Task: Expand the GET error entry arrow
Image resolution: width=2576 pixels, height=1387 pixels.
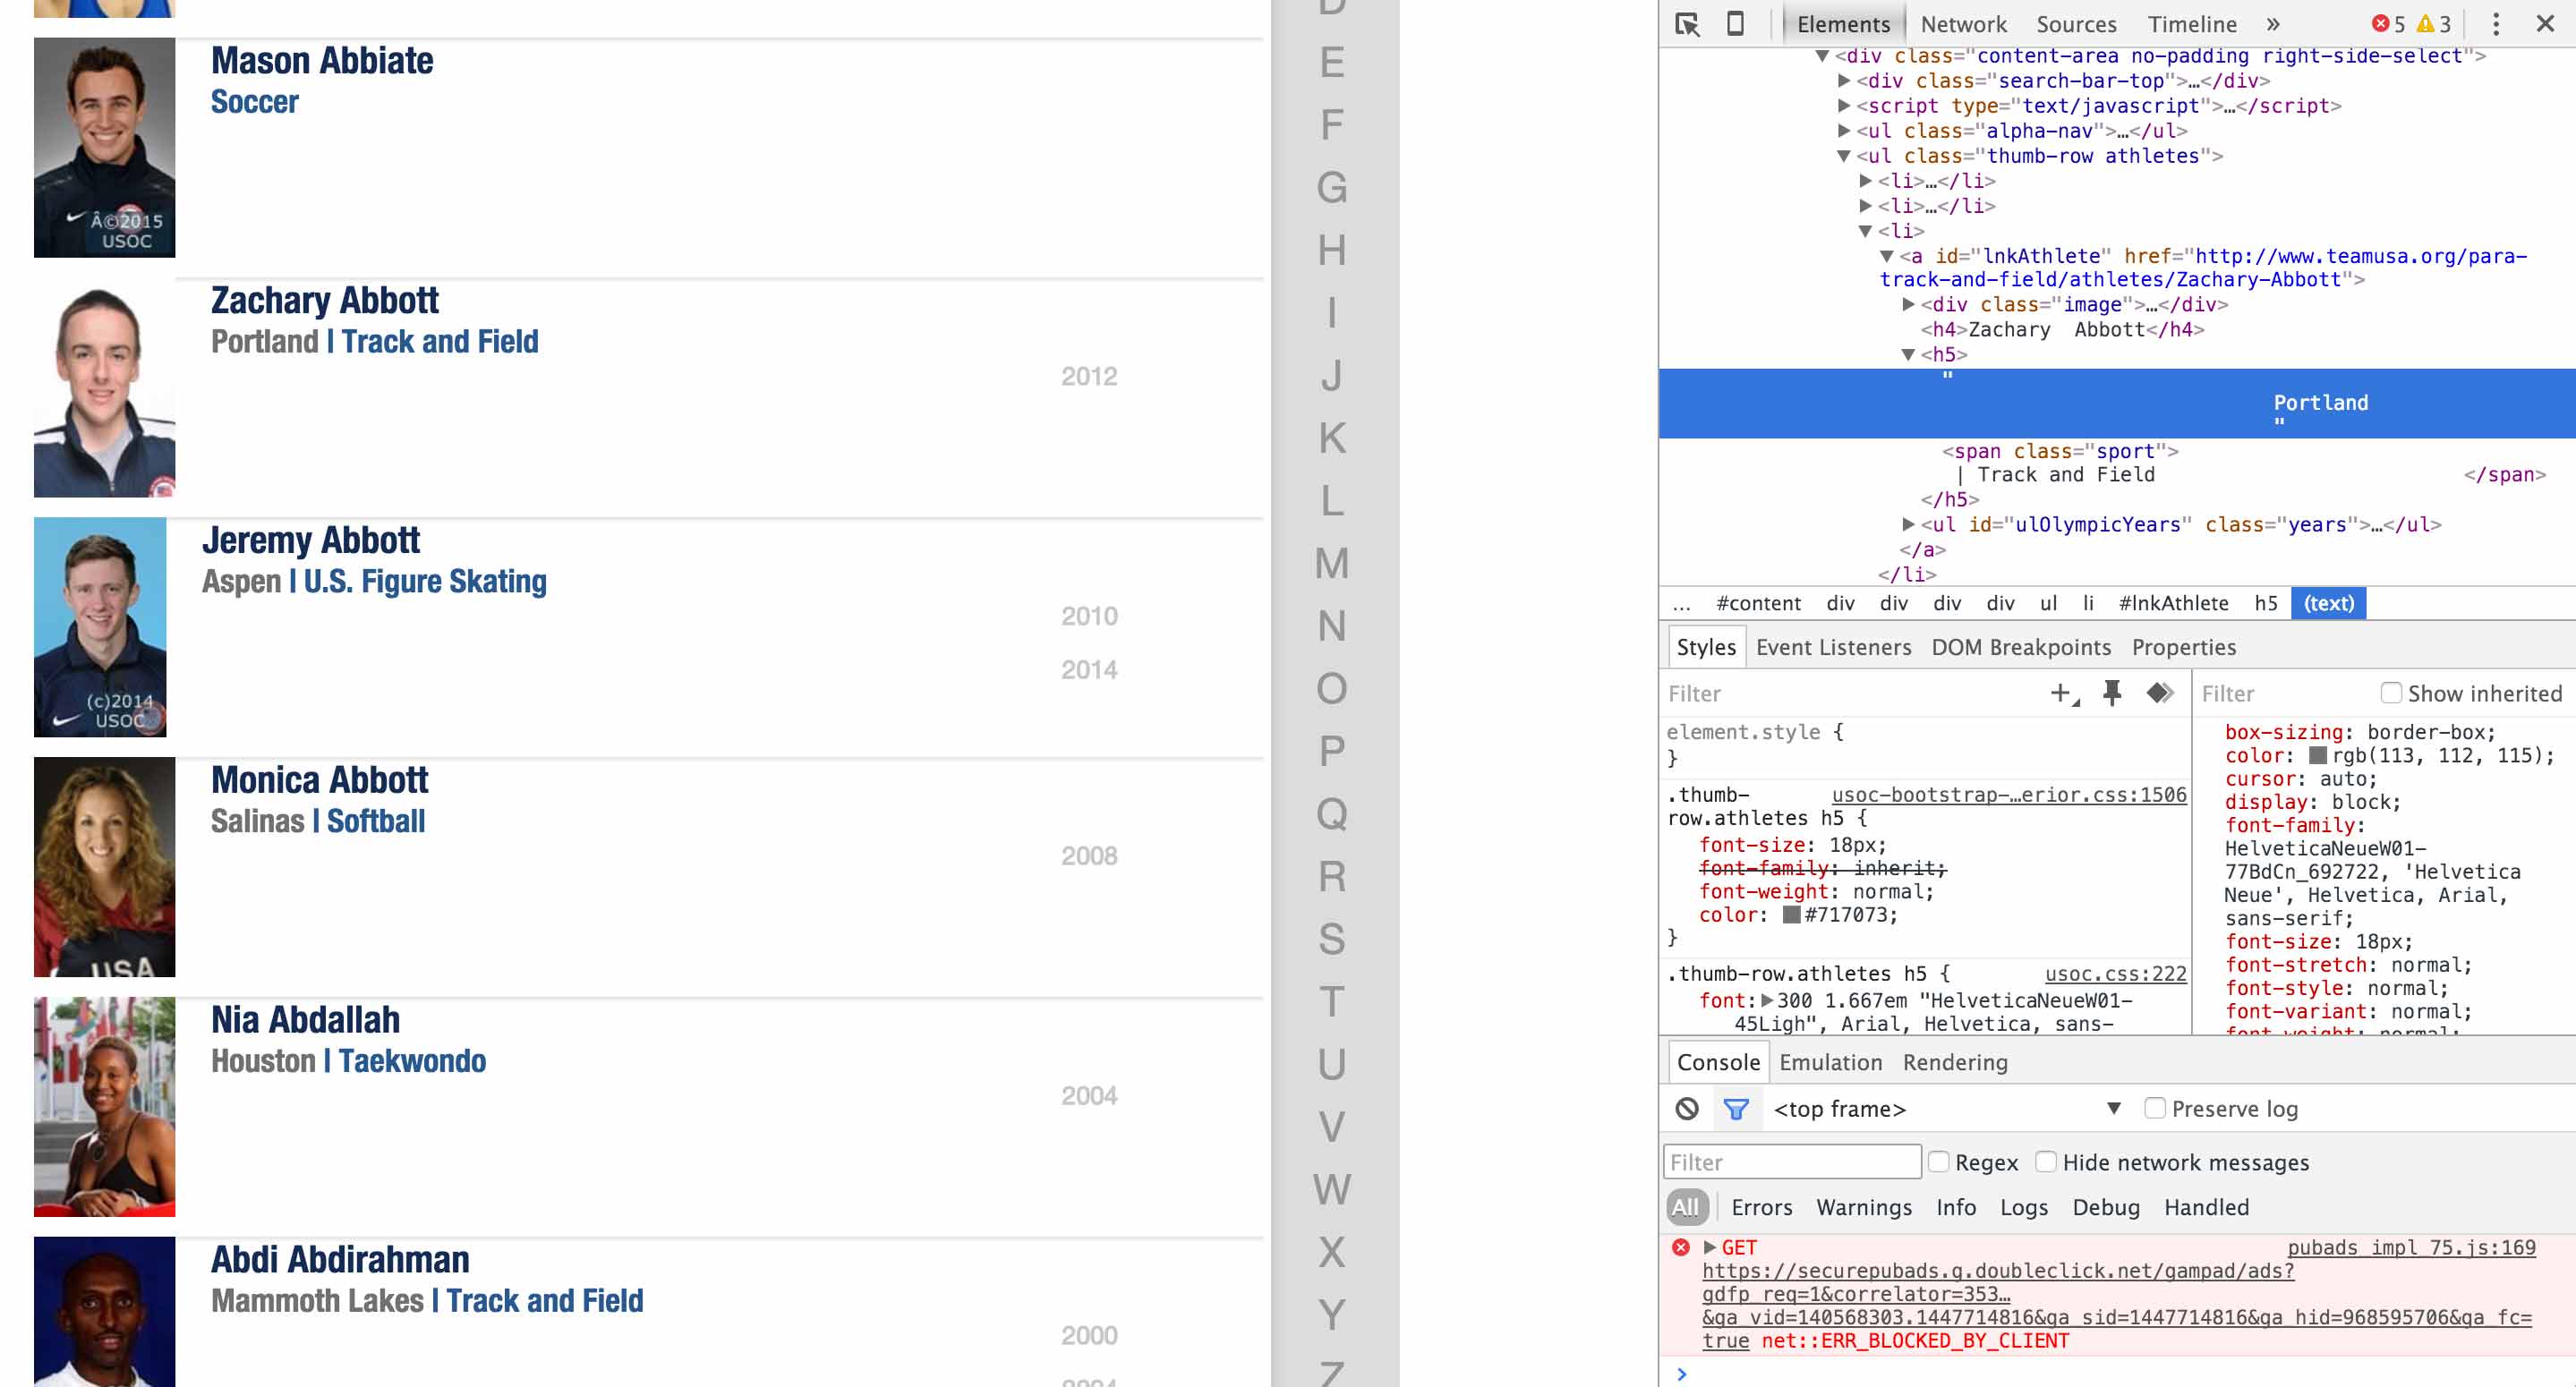Action: (1710, 1247)
